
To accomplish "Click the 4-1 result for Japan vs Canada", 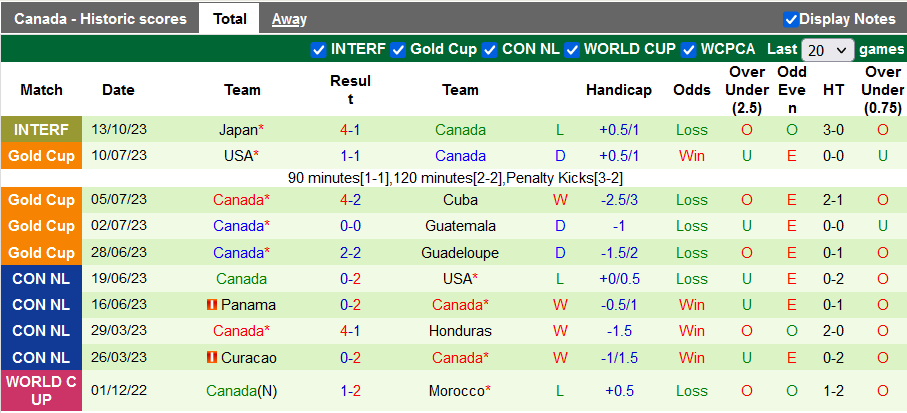I will (350, 130).
